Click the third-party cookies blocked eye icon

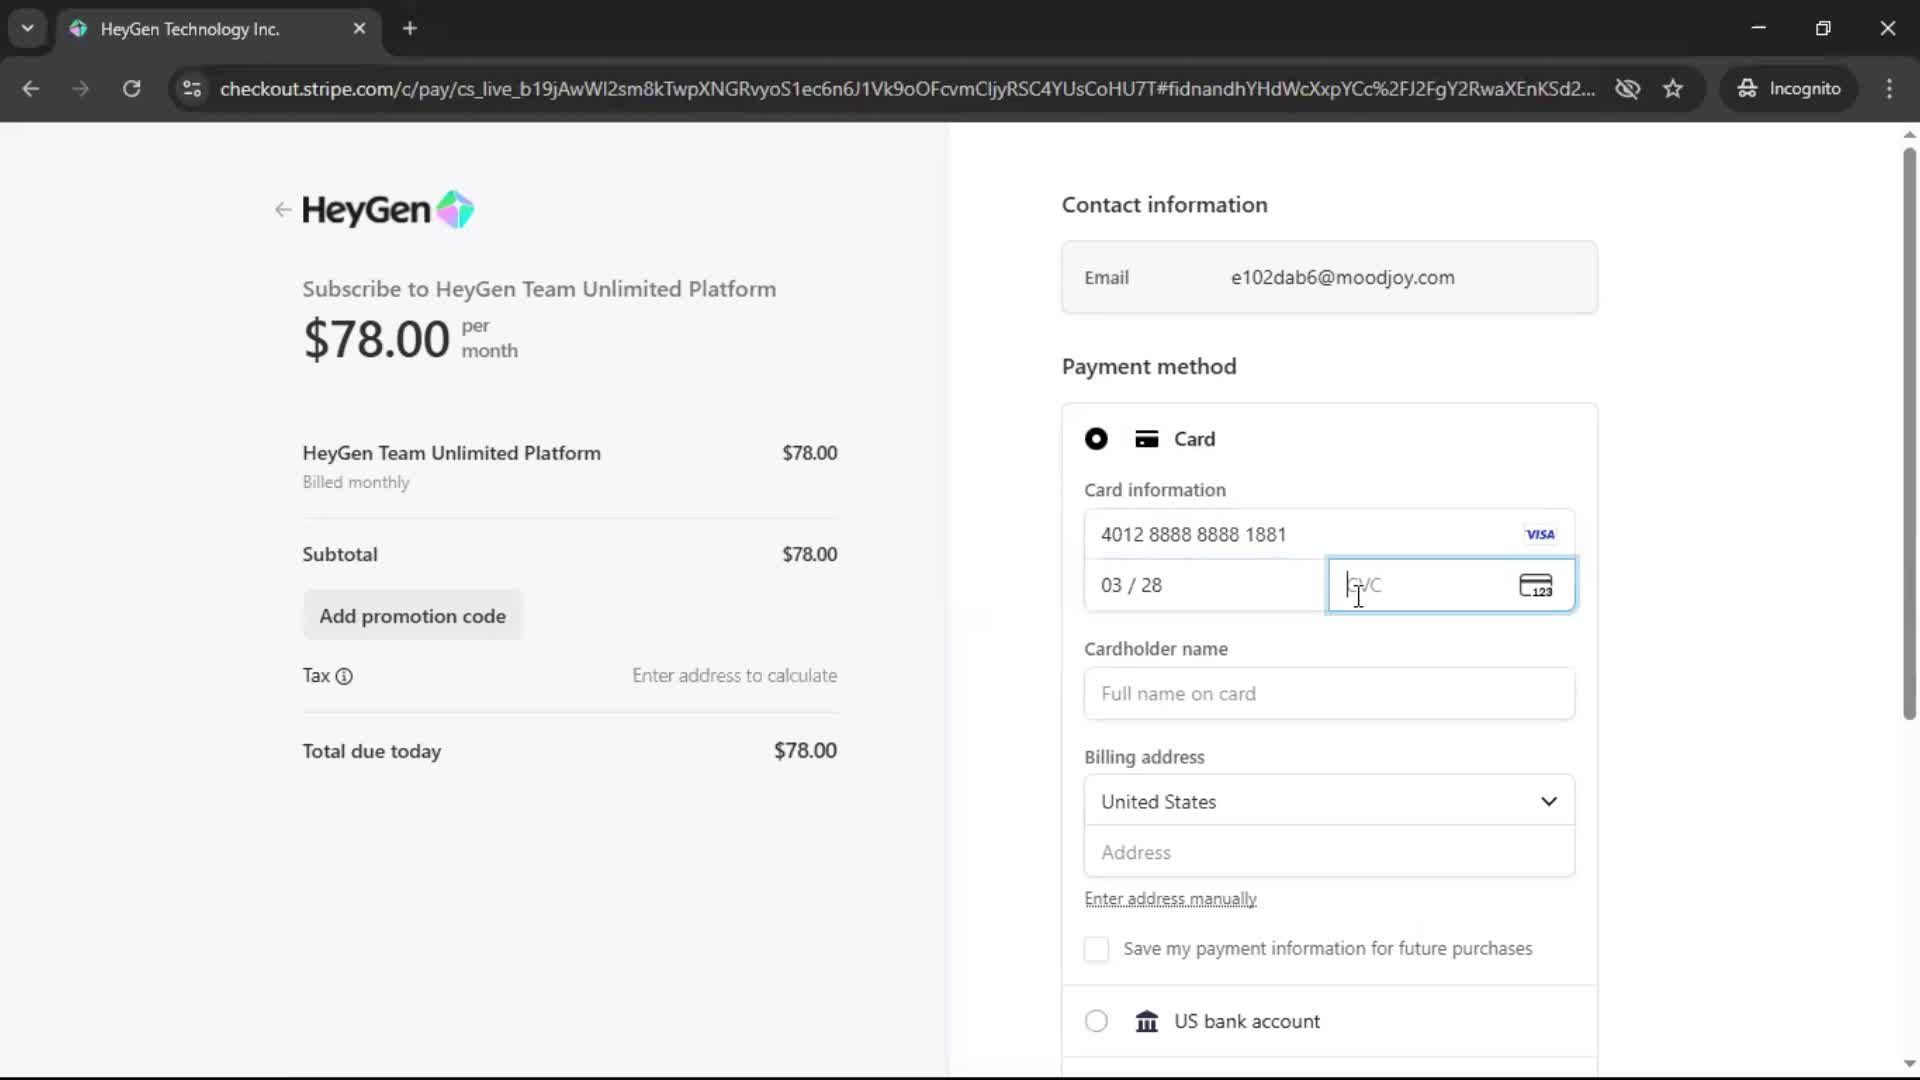click(x=1627, y=89)
